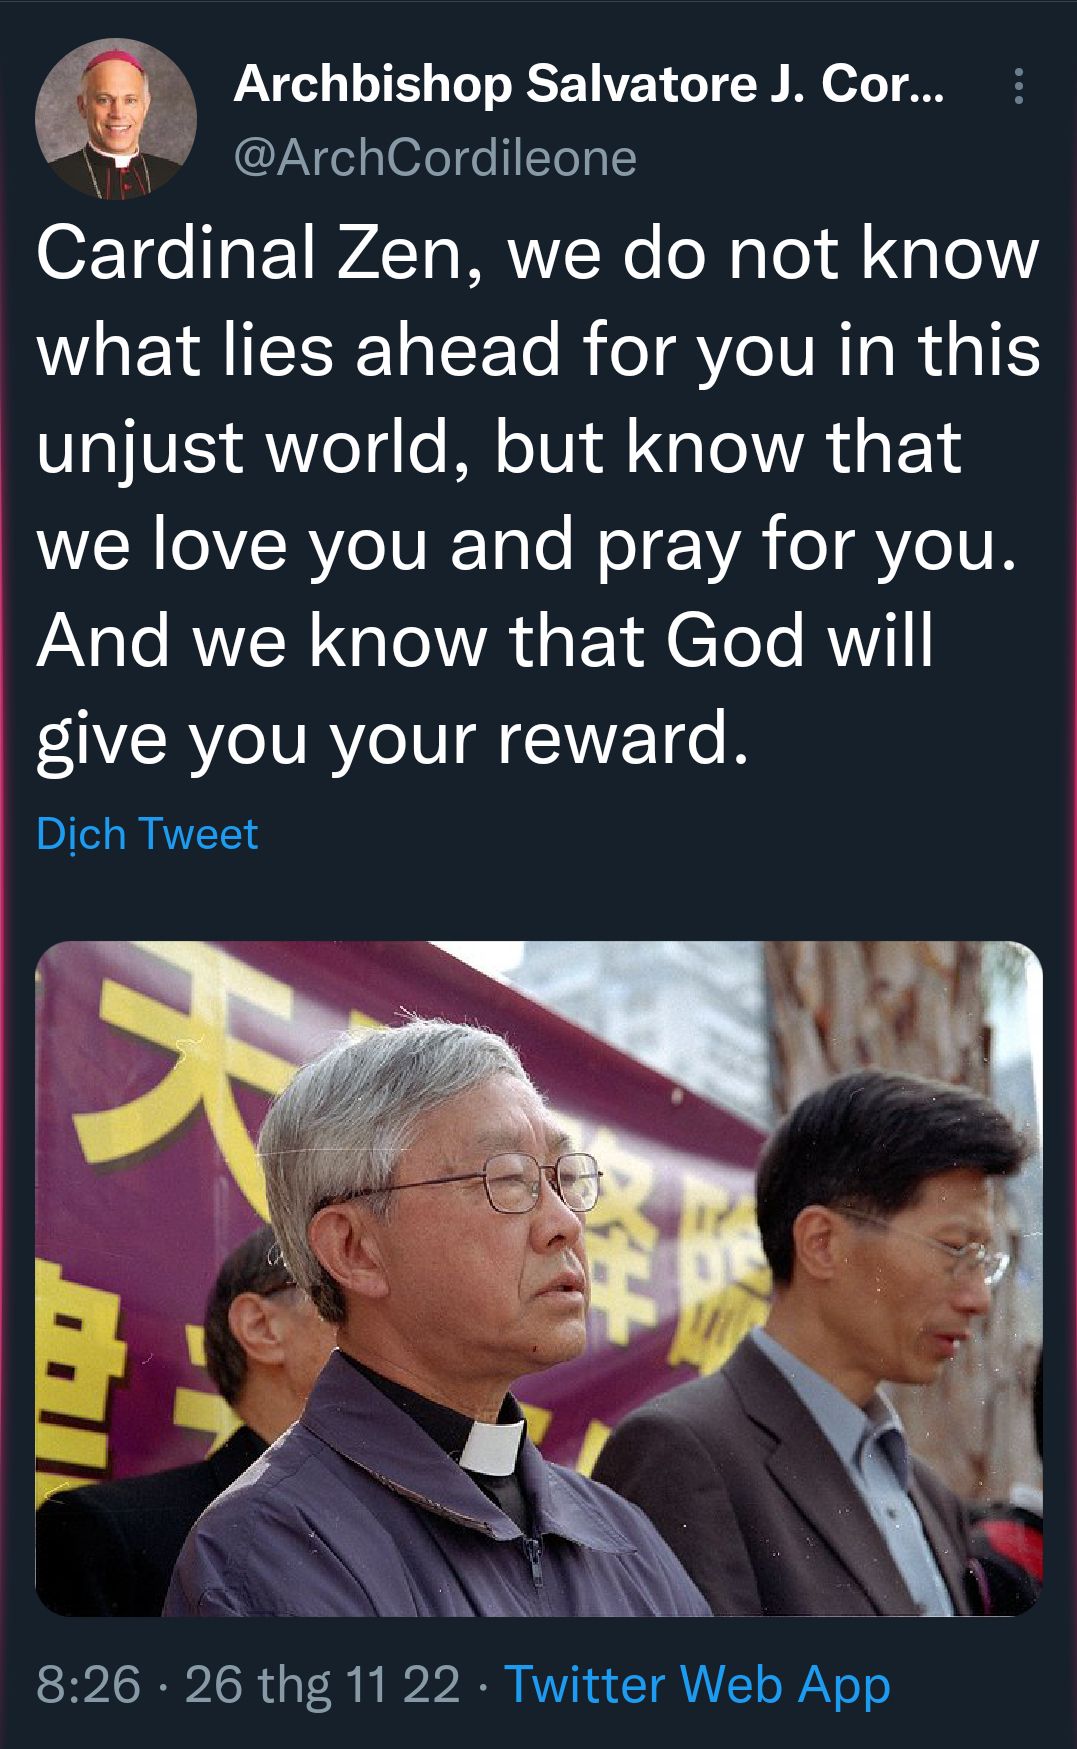Click the words 'And we know that God'
The image size is (1077, 1749).
click(x=421, y=641)
